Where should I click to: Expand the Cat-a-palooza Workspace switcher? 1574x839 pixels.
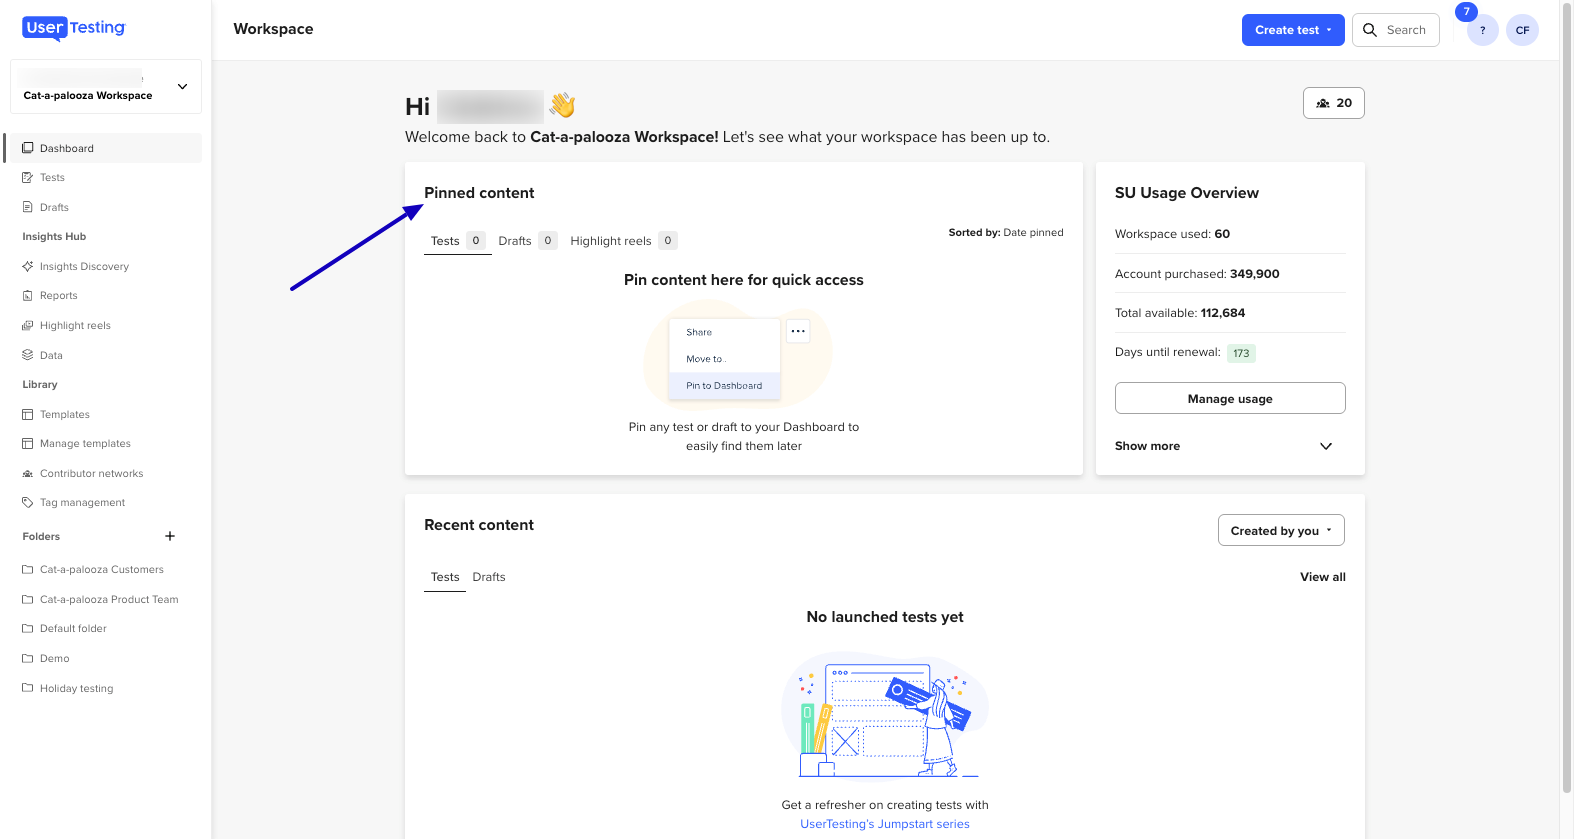pyautogui.click(x=106, y=86)
